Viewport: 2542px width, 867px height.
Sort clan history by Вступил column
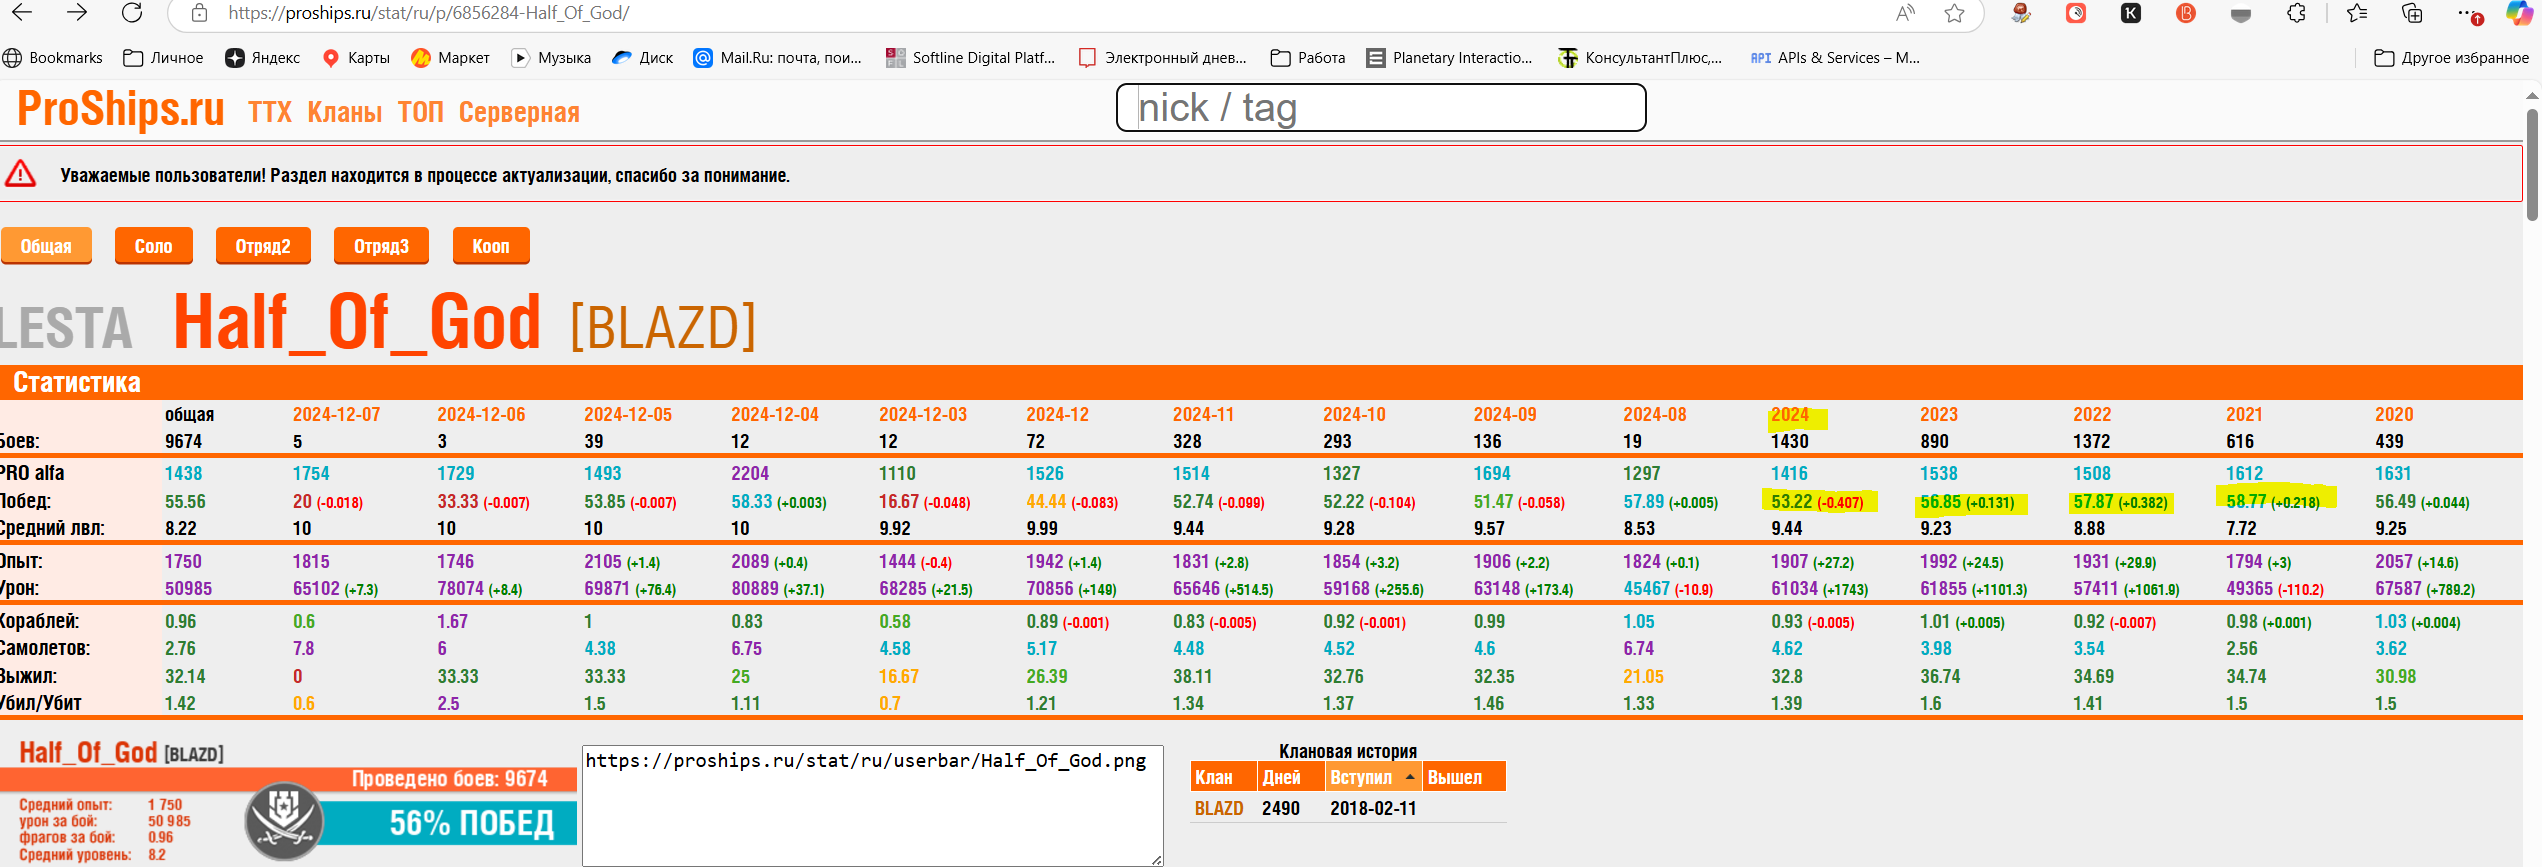pos(1361,777)
